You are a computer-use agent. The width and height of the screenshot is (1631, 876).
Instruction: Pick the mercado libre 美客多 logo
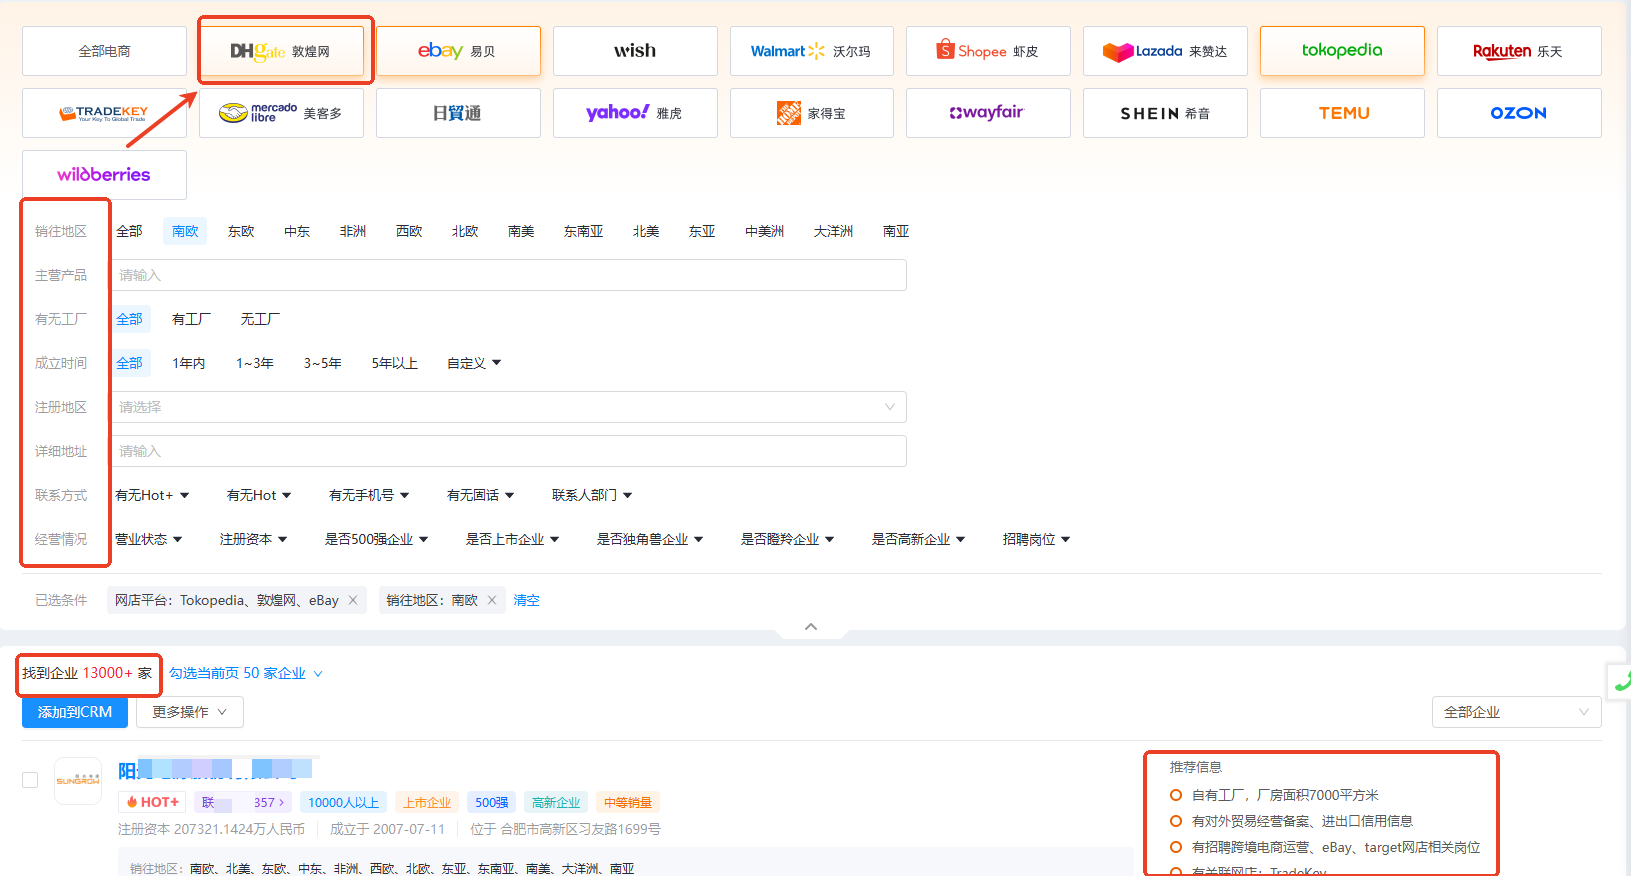[281, 113]
